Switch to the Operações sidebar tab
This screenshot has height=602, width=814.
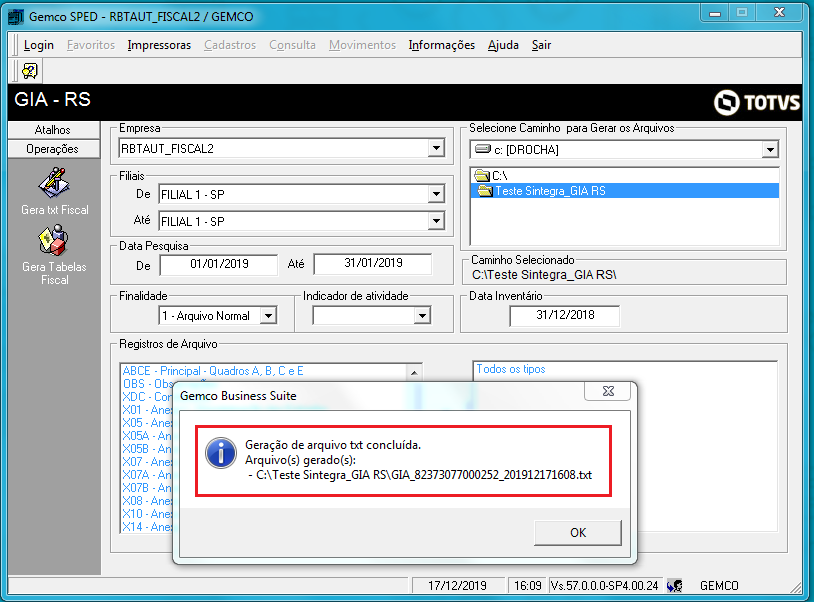[53, 149]
